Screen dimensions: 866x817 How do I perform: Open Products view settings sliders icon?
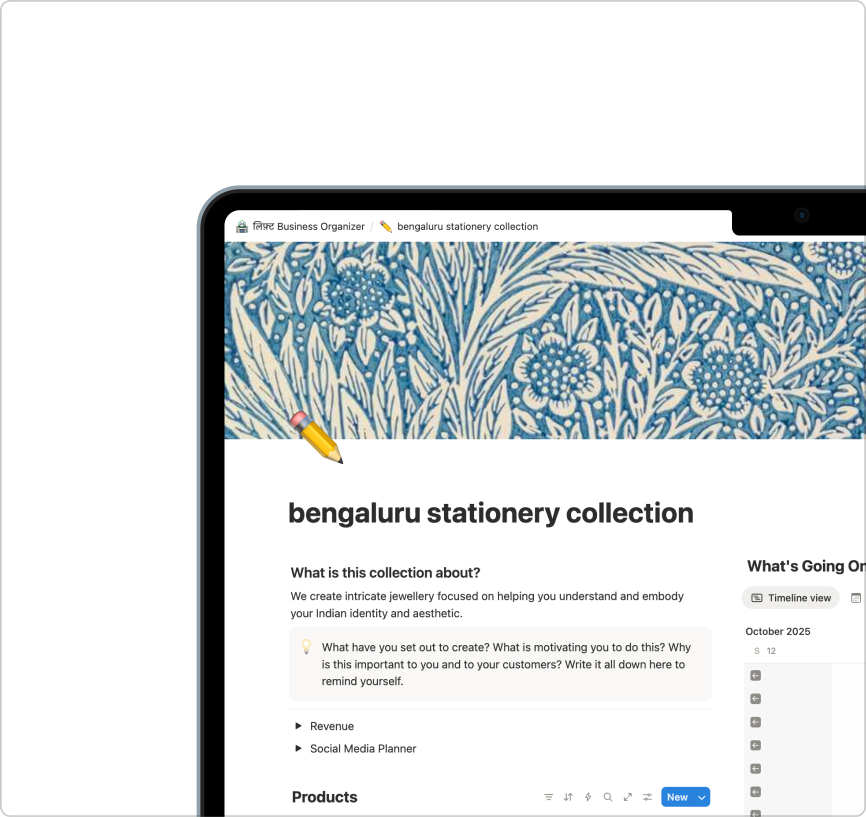coord(647,797)
